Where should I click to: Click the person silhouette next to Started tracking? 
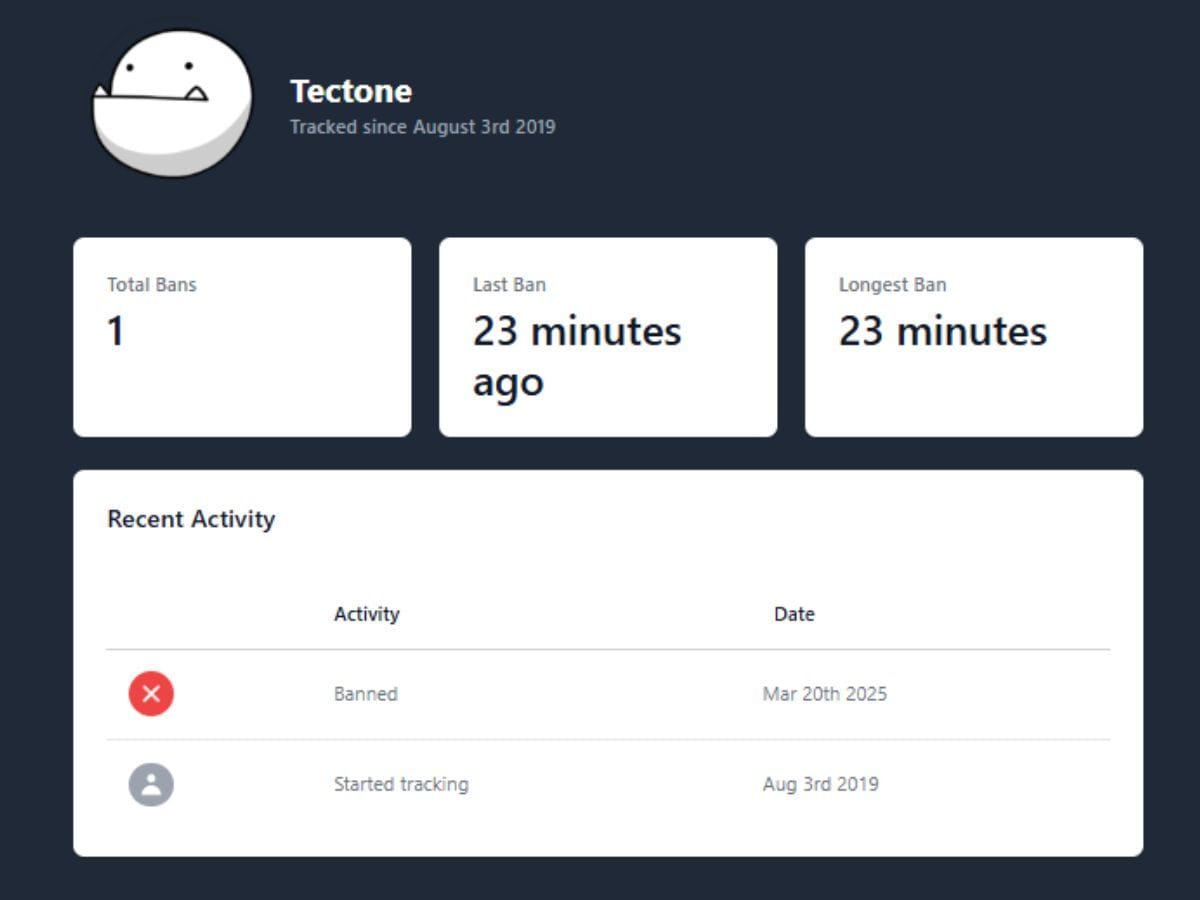click(150, 784)
